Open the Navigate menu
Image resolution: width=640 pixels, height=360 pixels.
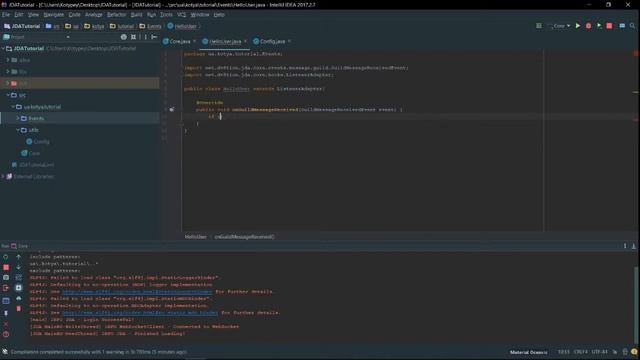53,14
